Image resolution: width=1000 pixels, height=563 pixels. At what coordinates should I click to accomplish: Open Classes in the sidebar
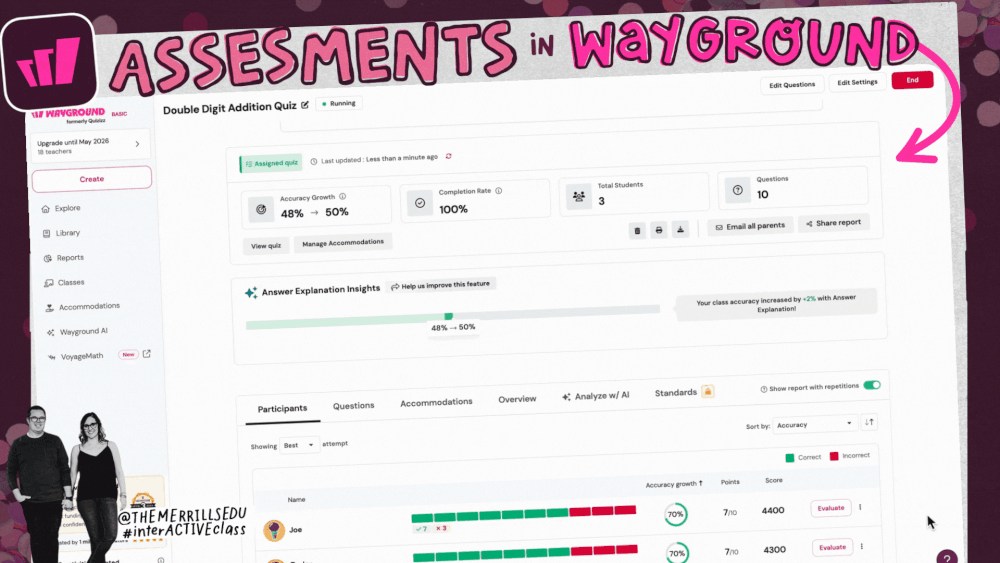tap(64, 282)
